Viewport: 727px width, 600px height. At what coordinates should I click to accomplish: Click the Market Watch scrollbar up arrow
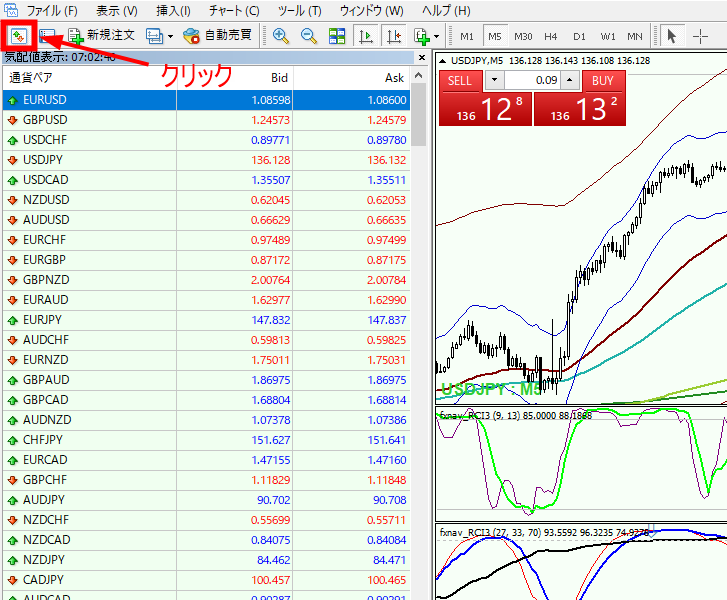pos(419,76)
